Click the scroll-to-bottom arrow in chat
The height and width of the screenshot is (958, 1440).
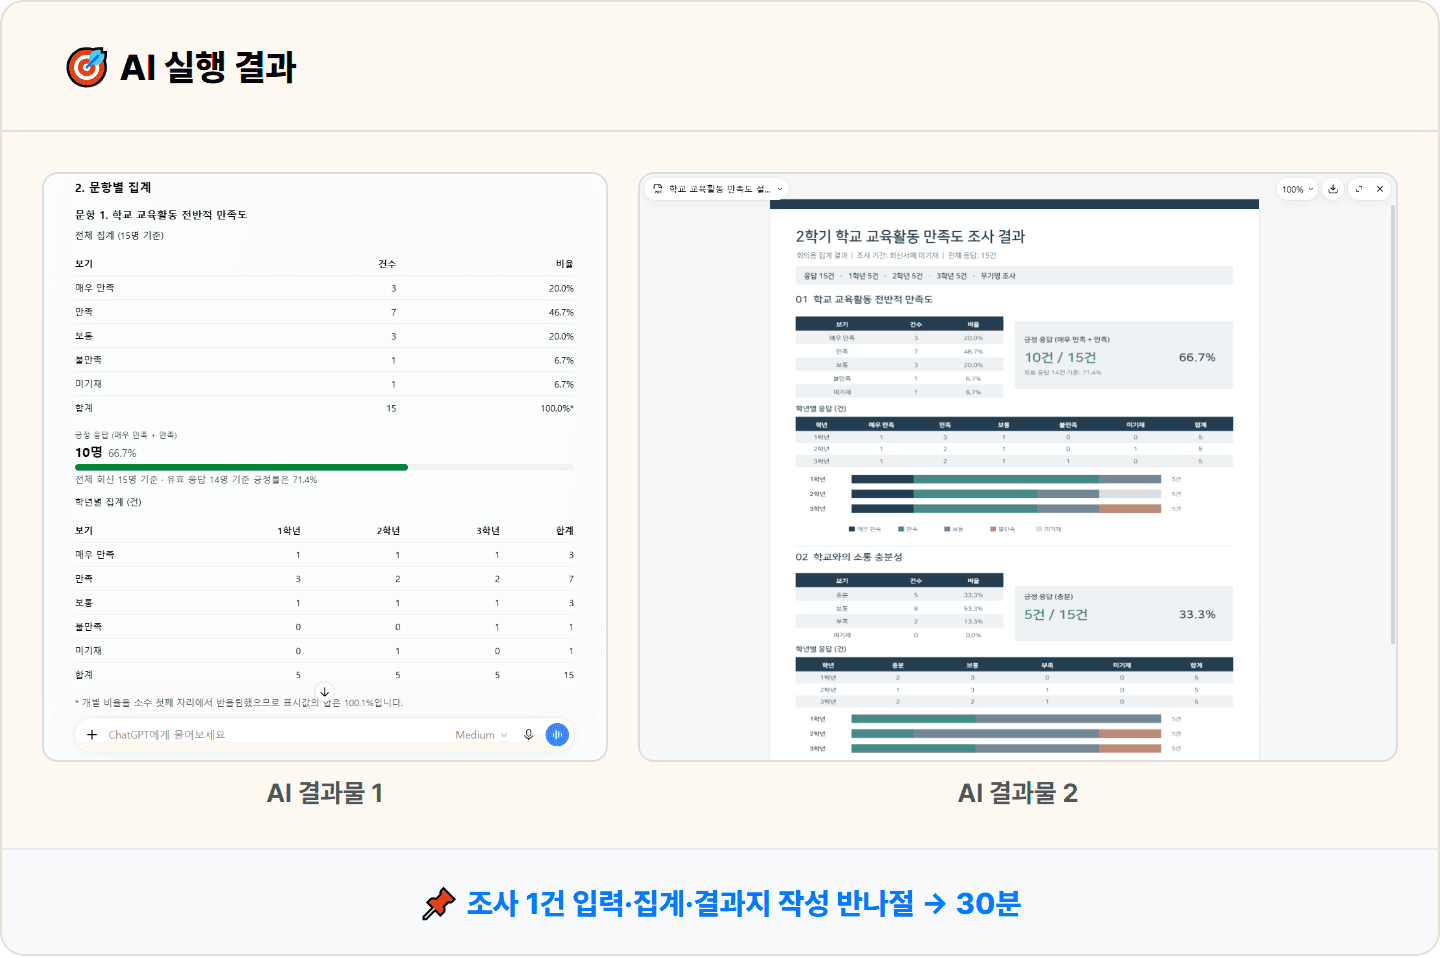point(324,691)
